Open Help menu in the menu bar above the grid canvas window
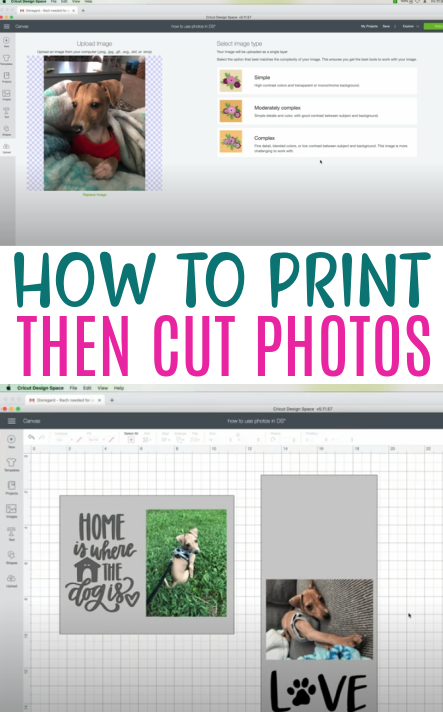 119,388
